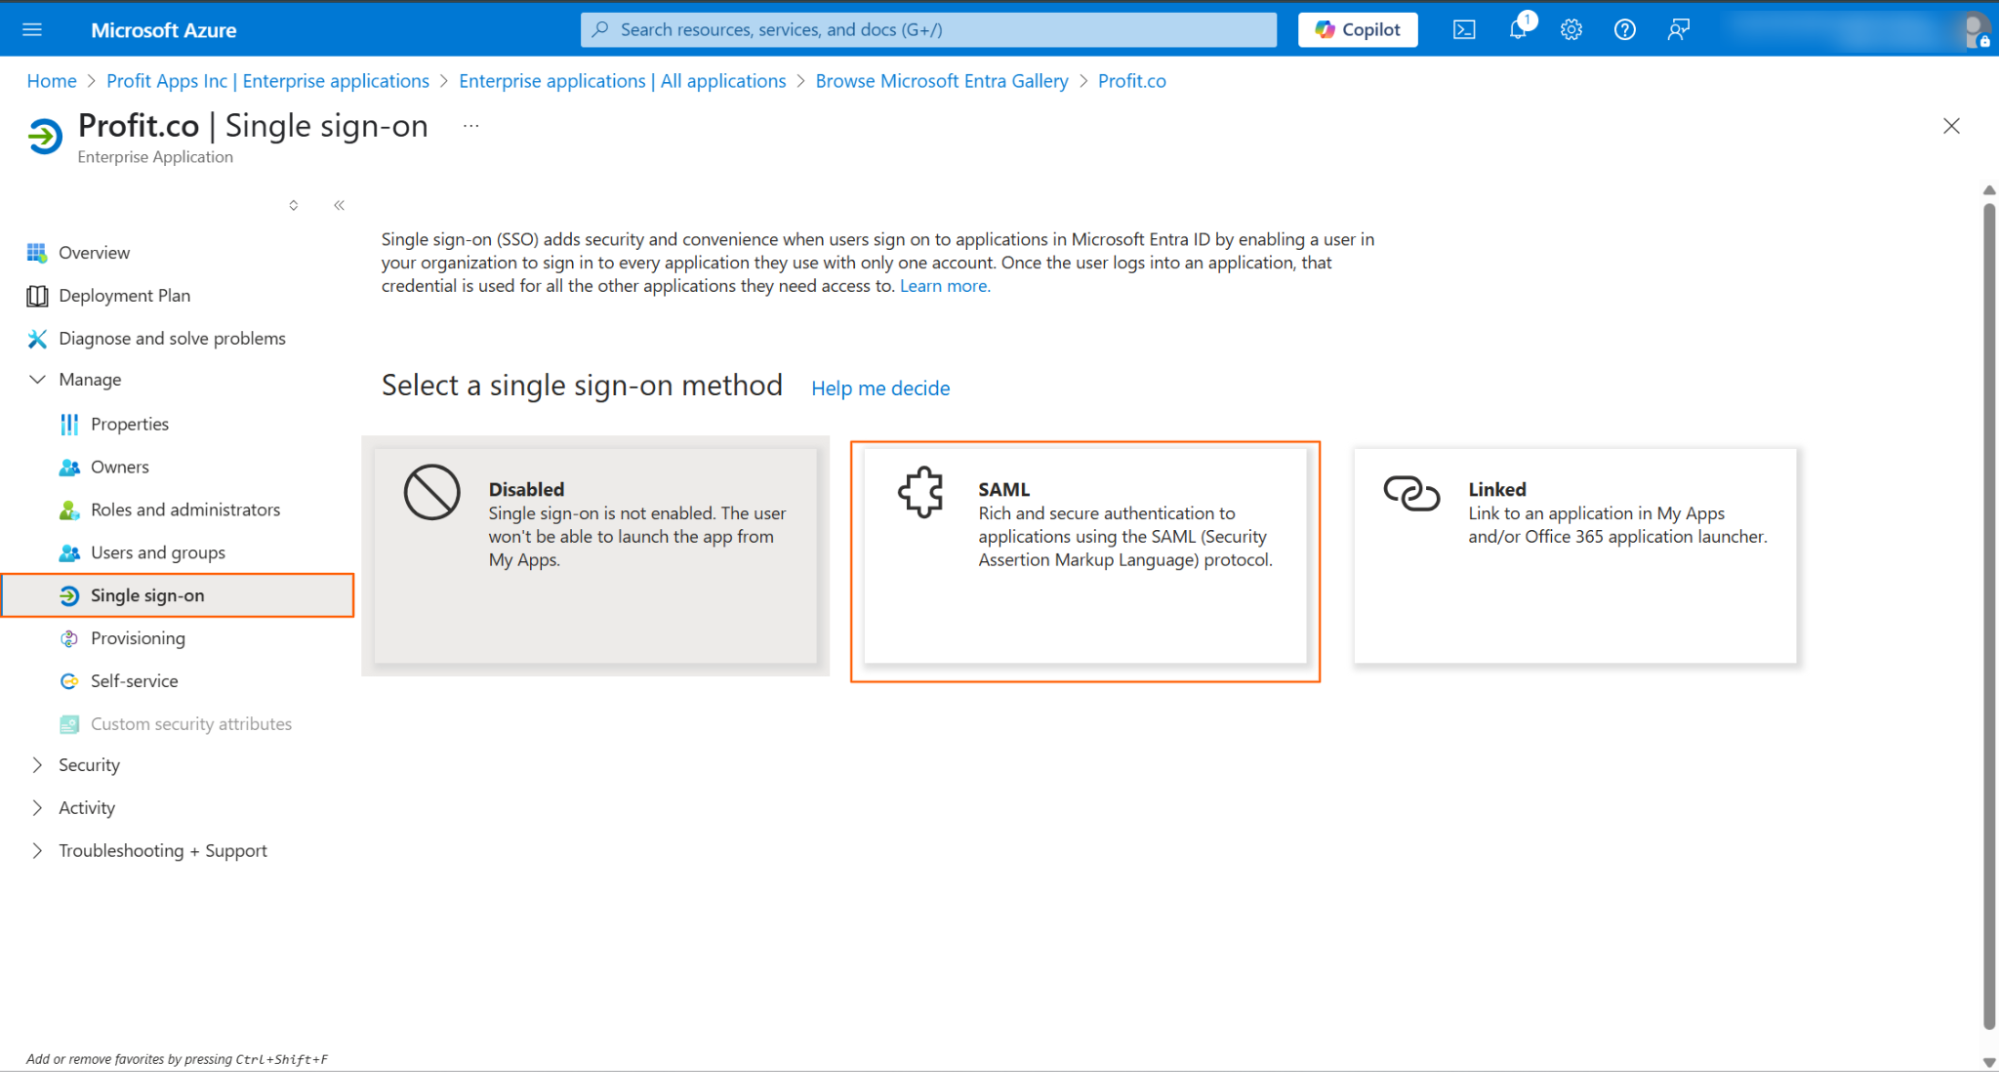Screen dimensions: 1999x1072
Task: Click the Copilot button
Action: coord(1358,30)
